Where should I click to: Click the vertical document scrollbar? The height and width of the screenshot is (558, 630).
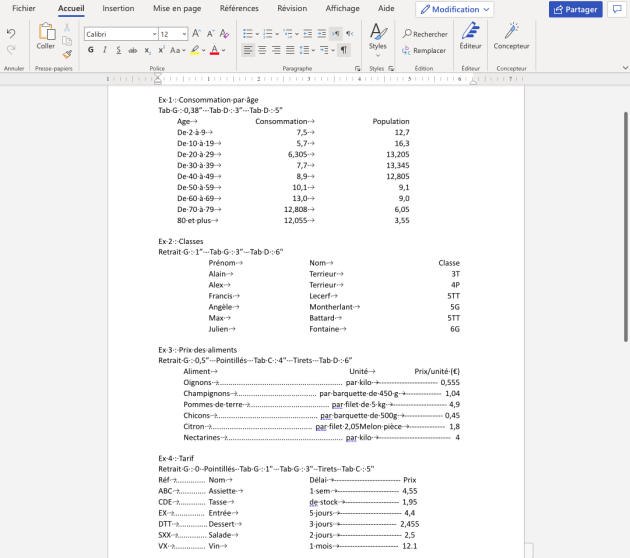point(626,227)
